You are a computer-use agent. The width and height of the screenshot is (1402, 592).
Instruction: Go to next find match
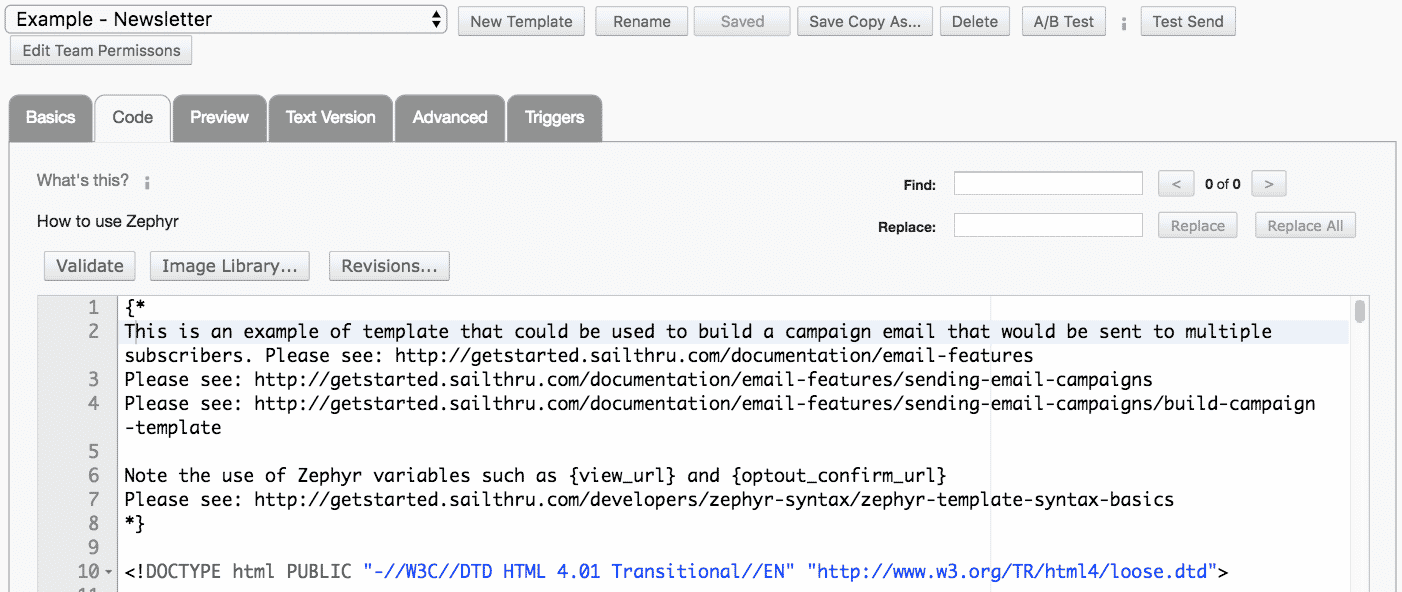pos(1269,184)
